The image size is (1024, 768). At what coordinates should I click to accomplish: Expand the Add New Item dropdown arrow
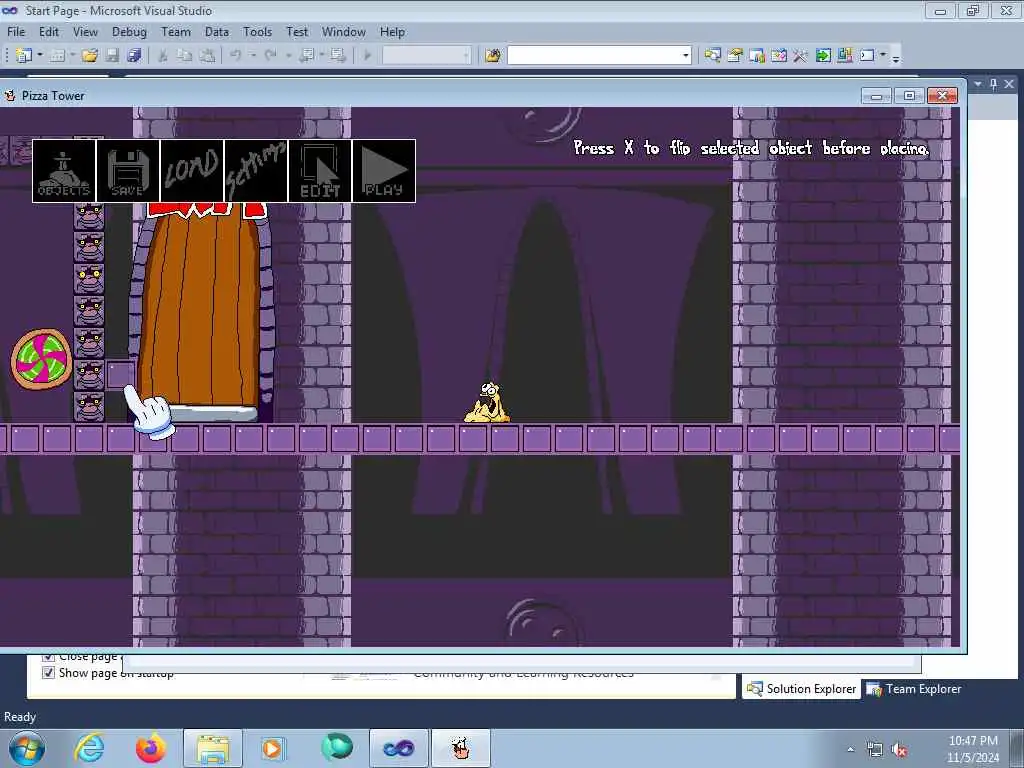[x=72, y=56]
